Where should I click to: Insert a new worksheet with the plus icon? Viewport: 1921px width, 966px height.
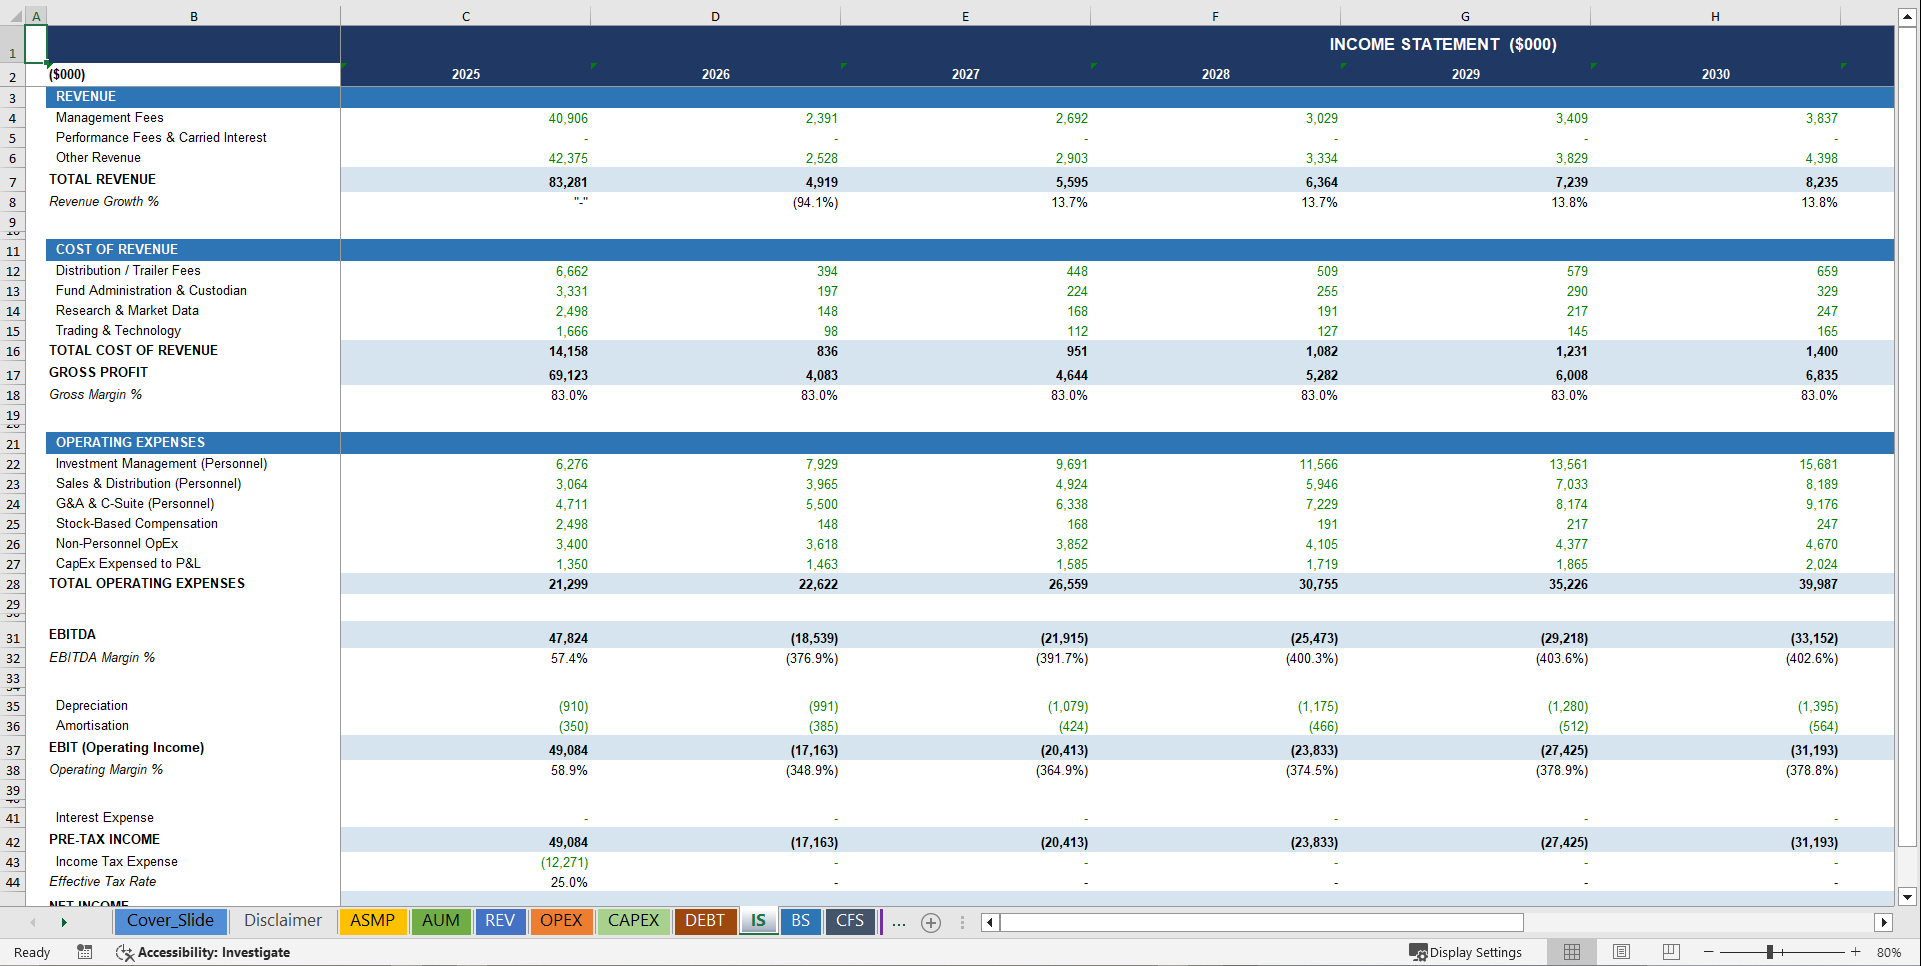[931, 922]
